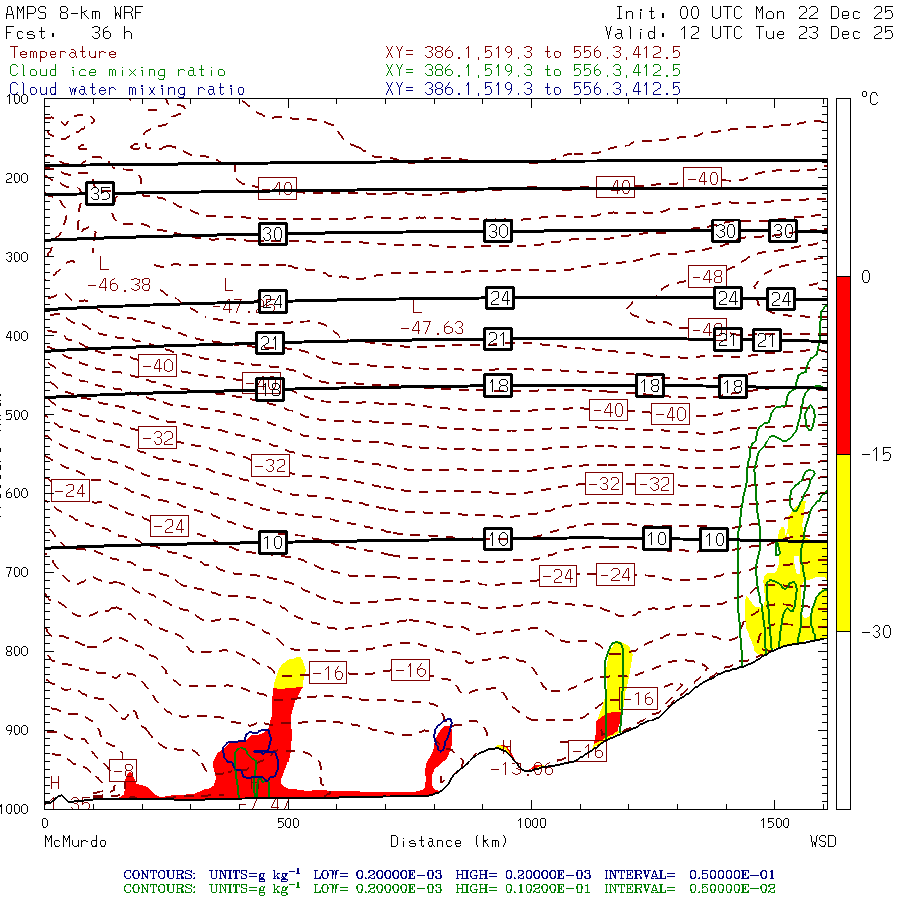The image size is (900, 900).
Task: Click the '100' pressure axis label
Action: (17, 99)
